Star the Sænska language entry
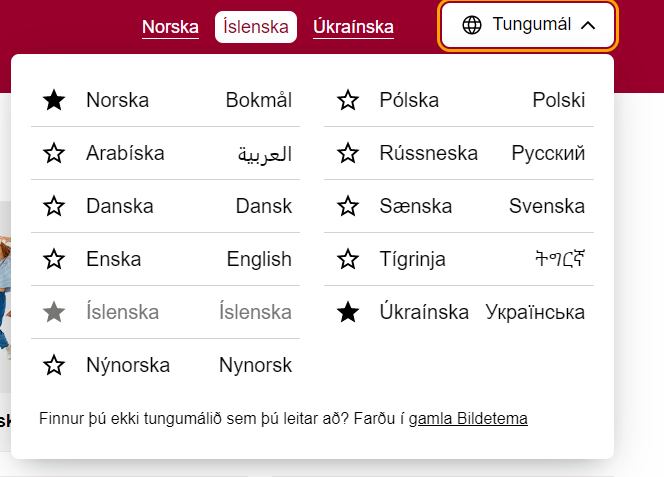Viewport: 664px width, 477px height. point(348,206)
